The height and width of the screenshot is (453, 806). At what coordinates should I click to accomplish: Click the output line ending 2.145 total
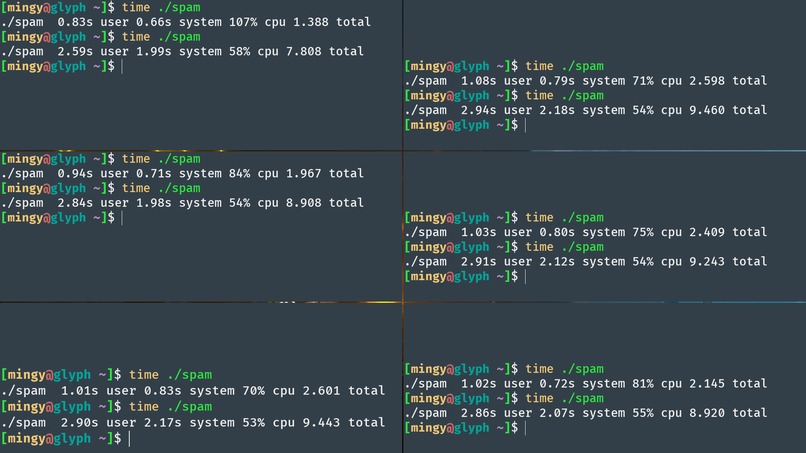click(585, 384)
